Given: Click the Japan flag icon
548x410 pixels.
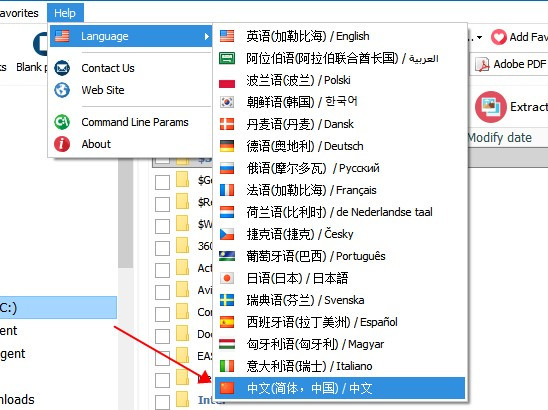Looking at the screenshot, I should point(227,278).
